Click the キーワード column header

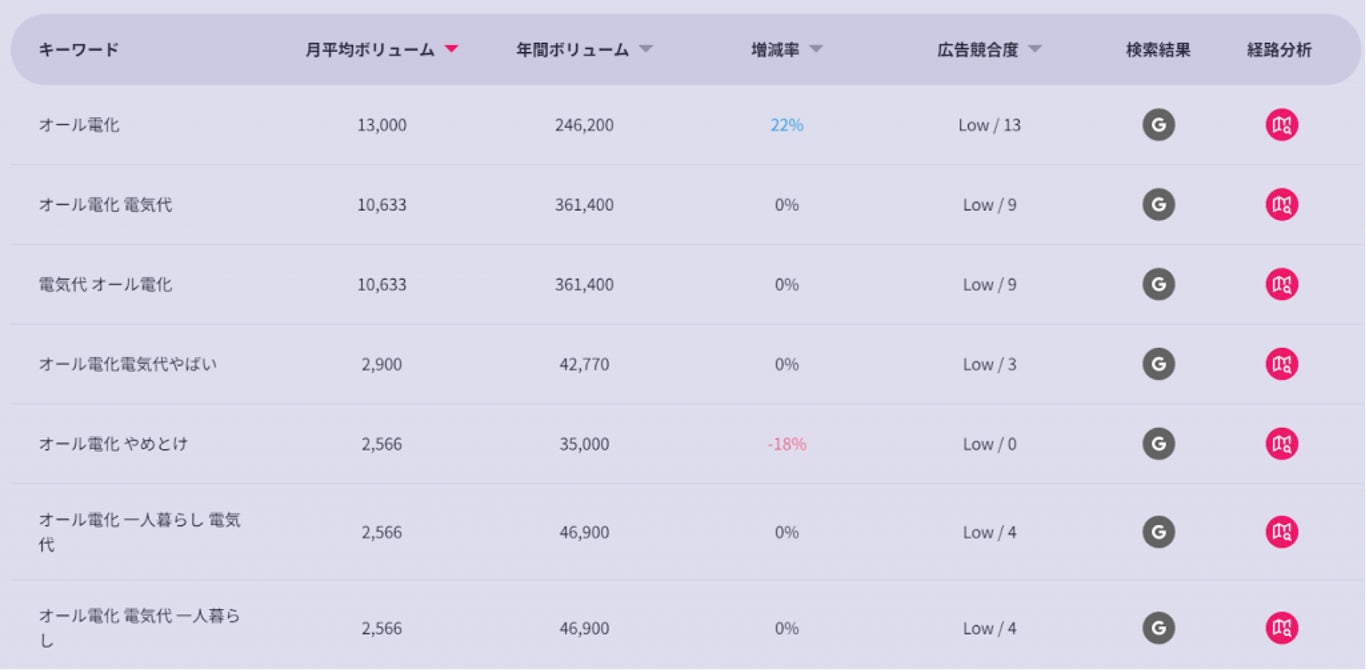[78, 50]
